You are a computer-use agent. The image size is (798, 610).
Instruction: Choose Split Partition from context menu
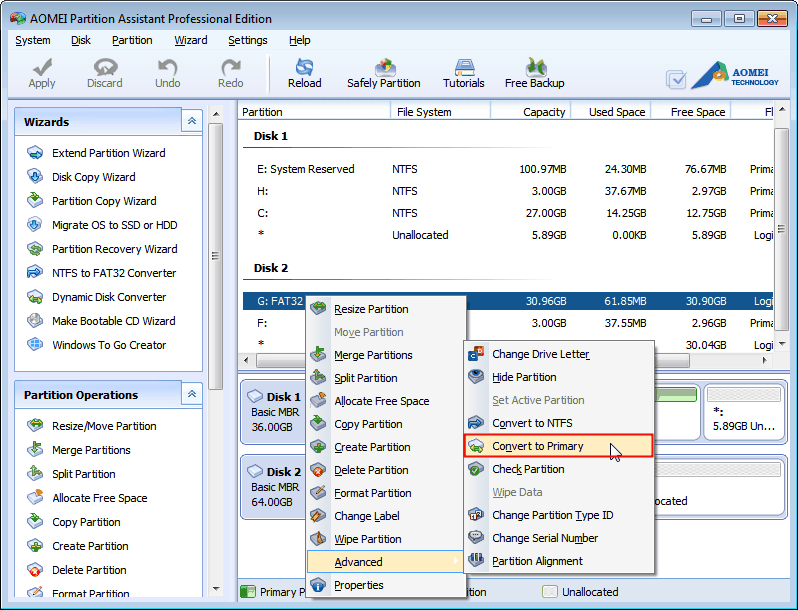coord(385,378)
